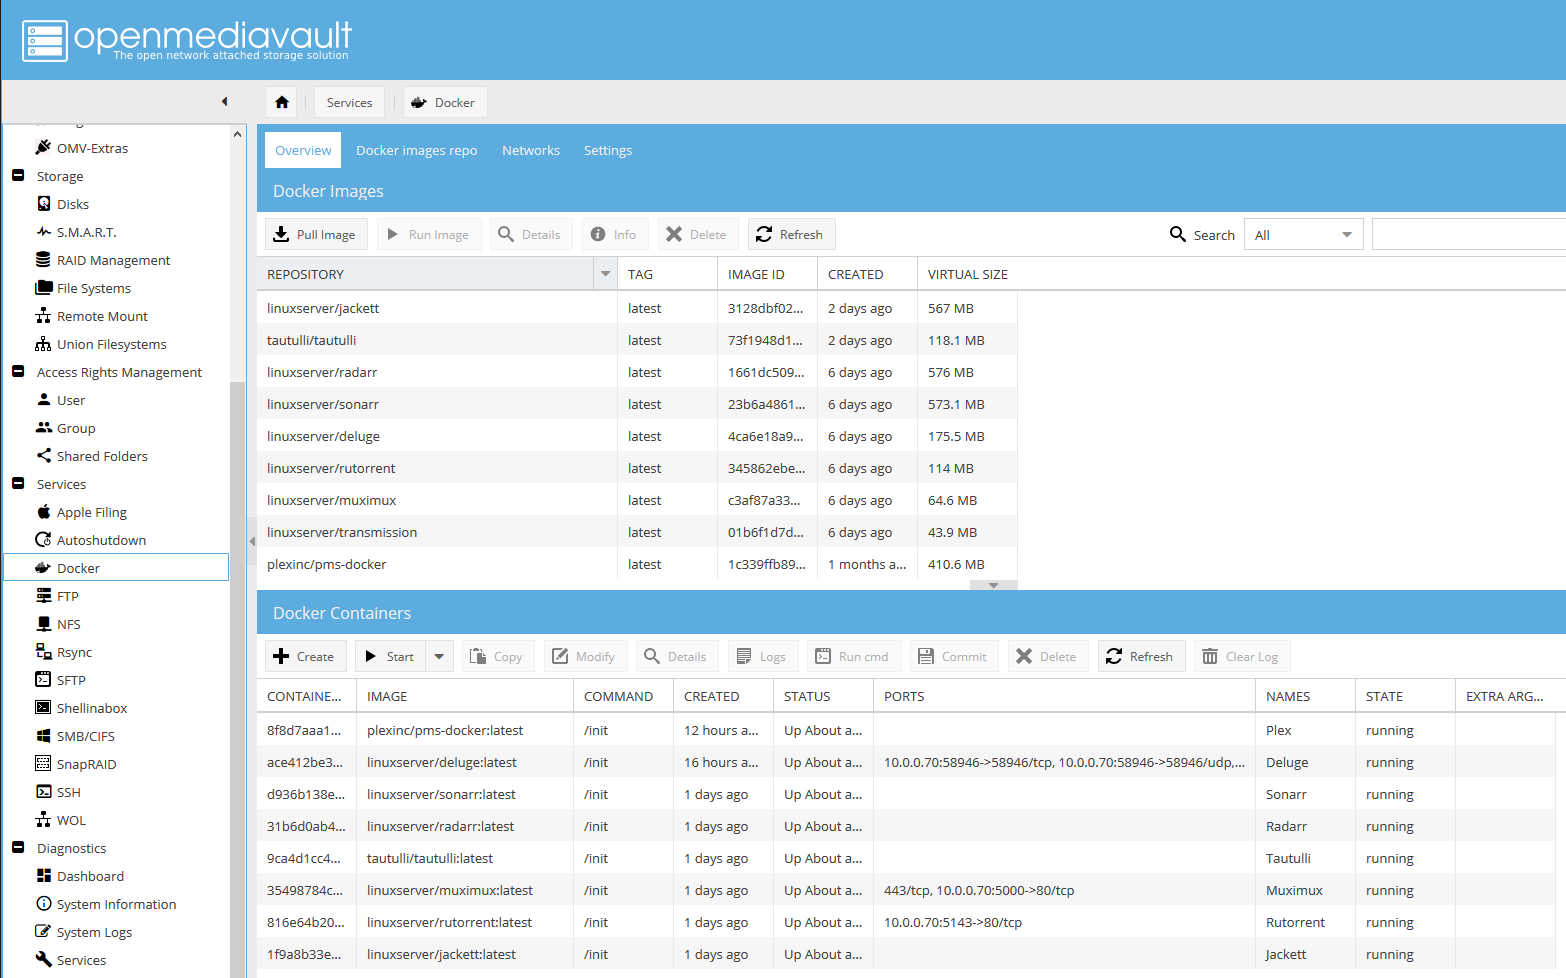
Task: Click the System Information info icon
Action: pyautogui.click(x=43, y=903)
